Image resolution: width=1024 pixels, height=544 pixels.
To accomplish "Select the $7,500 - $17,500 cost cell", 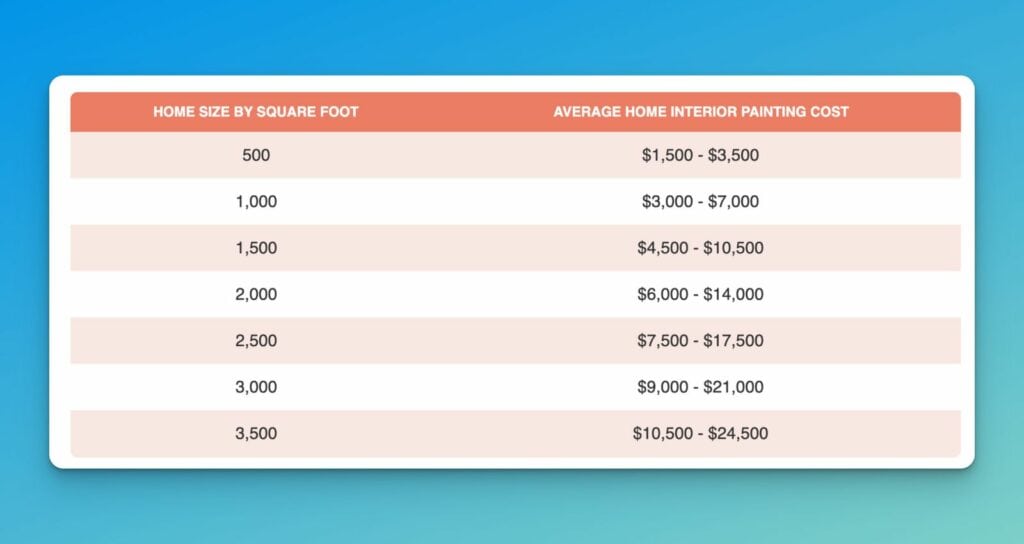I will [701, 341].
